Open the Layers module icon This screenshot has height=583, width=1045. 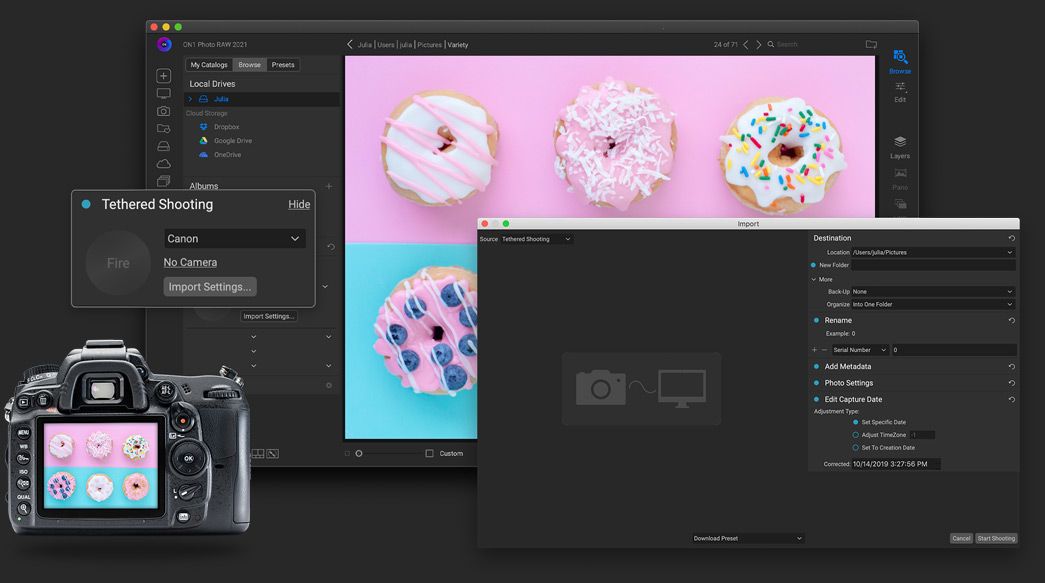(900, 142)
